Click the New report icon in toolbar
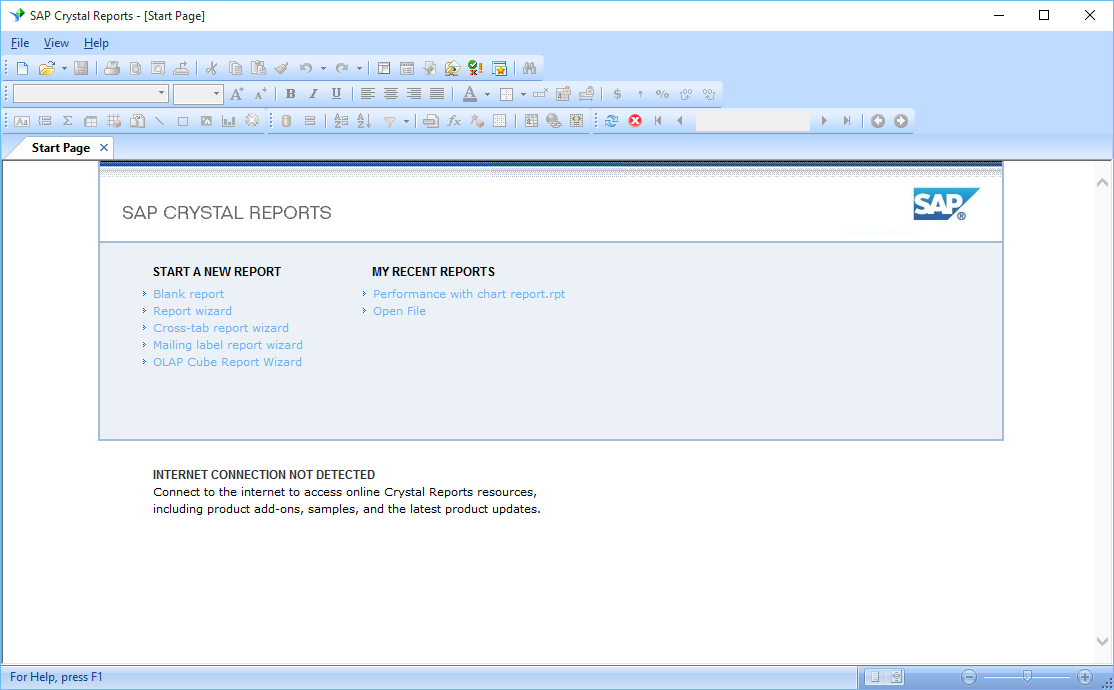 [22, 68]
